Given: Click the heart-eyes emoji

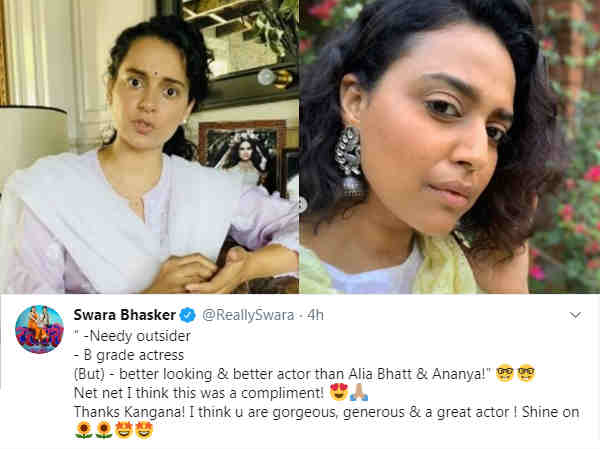Looking at the screenshot, I should click(339, 392).
